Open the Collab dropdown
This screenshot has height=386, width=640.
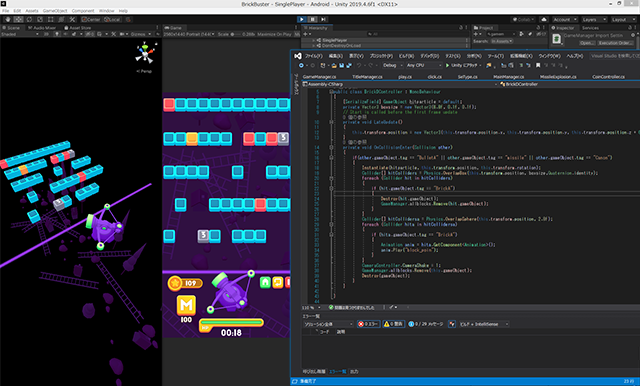pos(524,19)
